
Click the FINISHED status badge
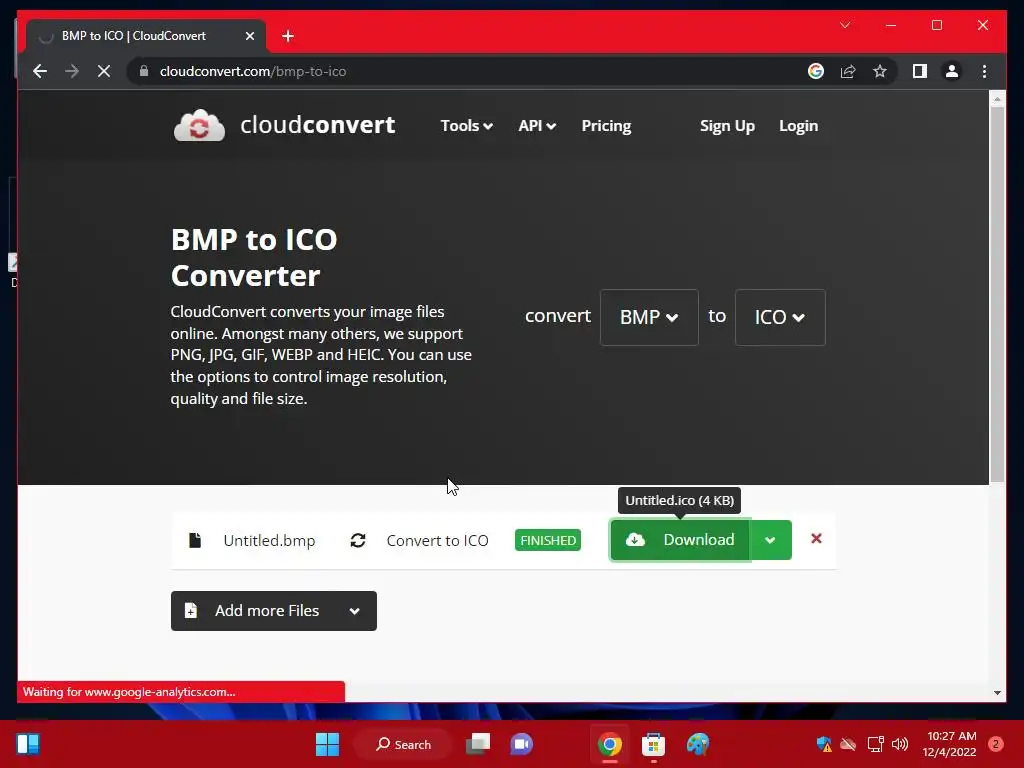(547, 540)
